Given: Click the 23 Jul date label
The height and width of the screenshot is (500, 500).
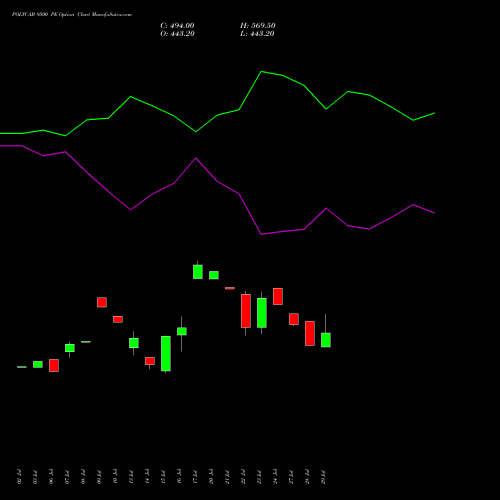Looking at the screenshot, I should click(259, 477).
